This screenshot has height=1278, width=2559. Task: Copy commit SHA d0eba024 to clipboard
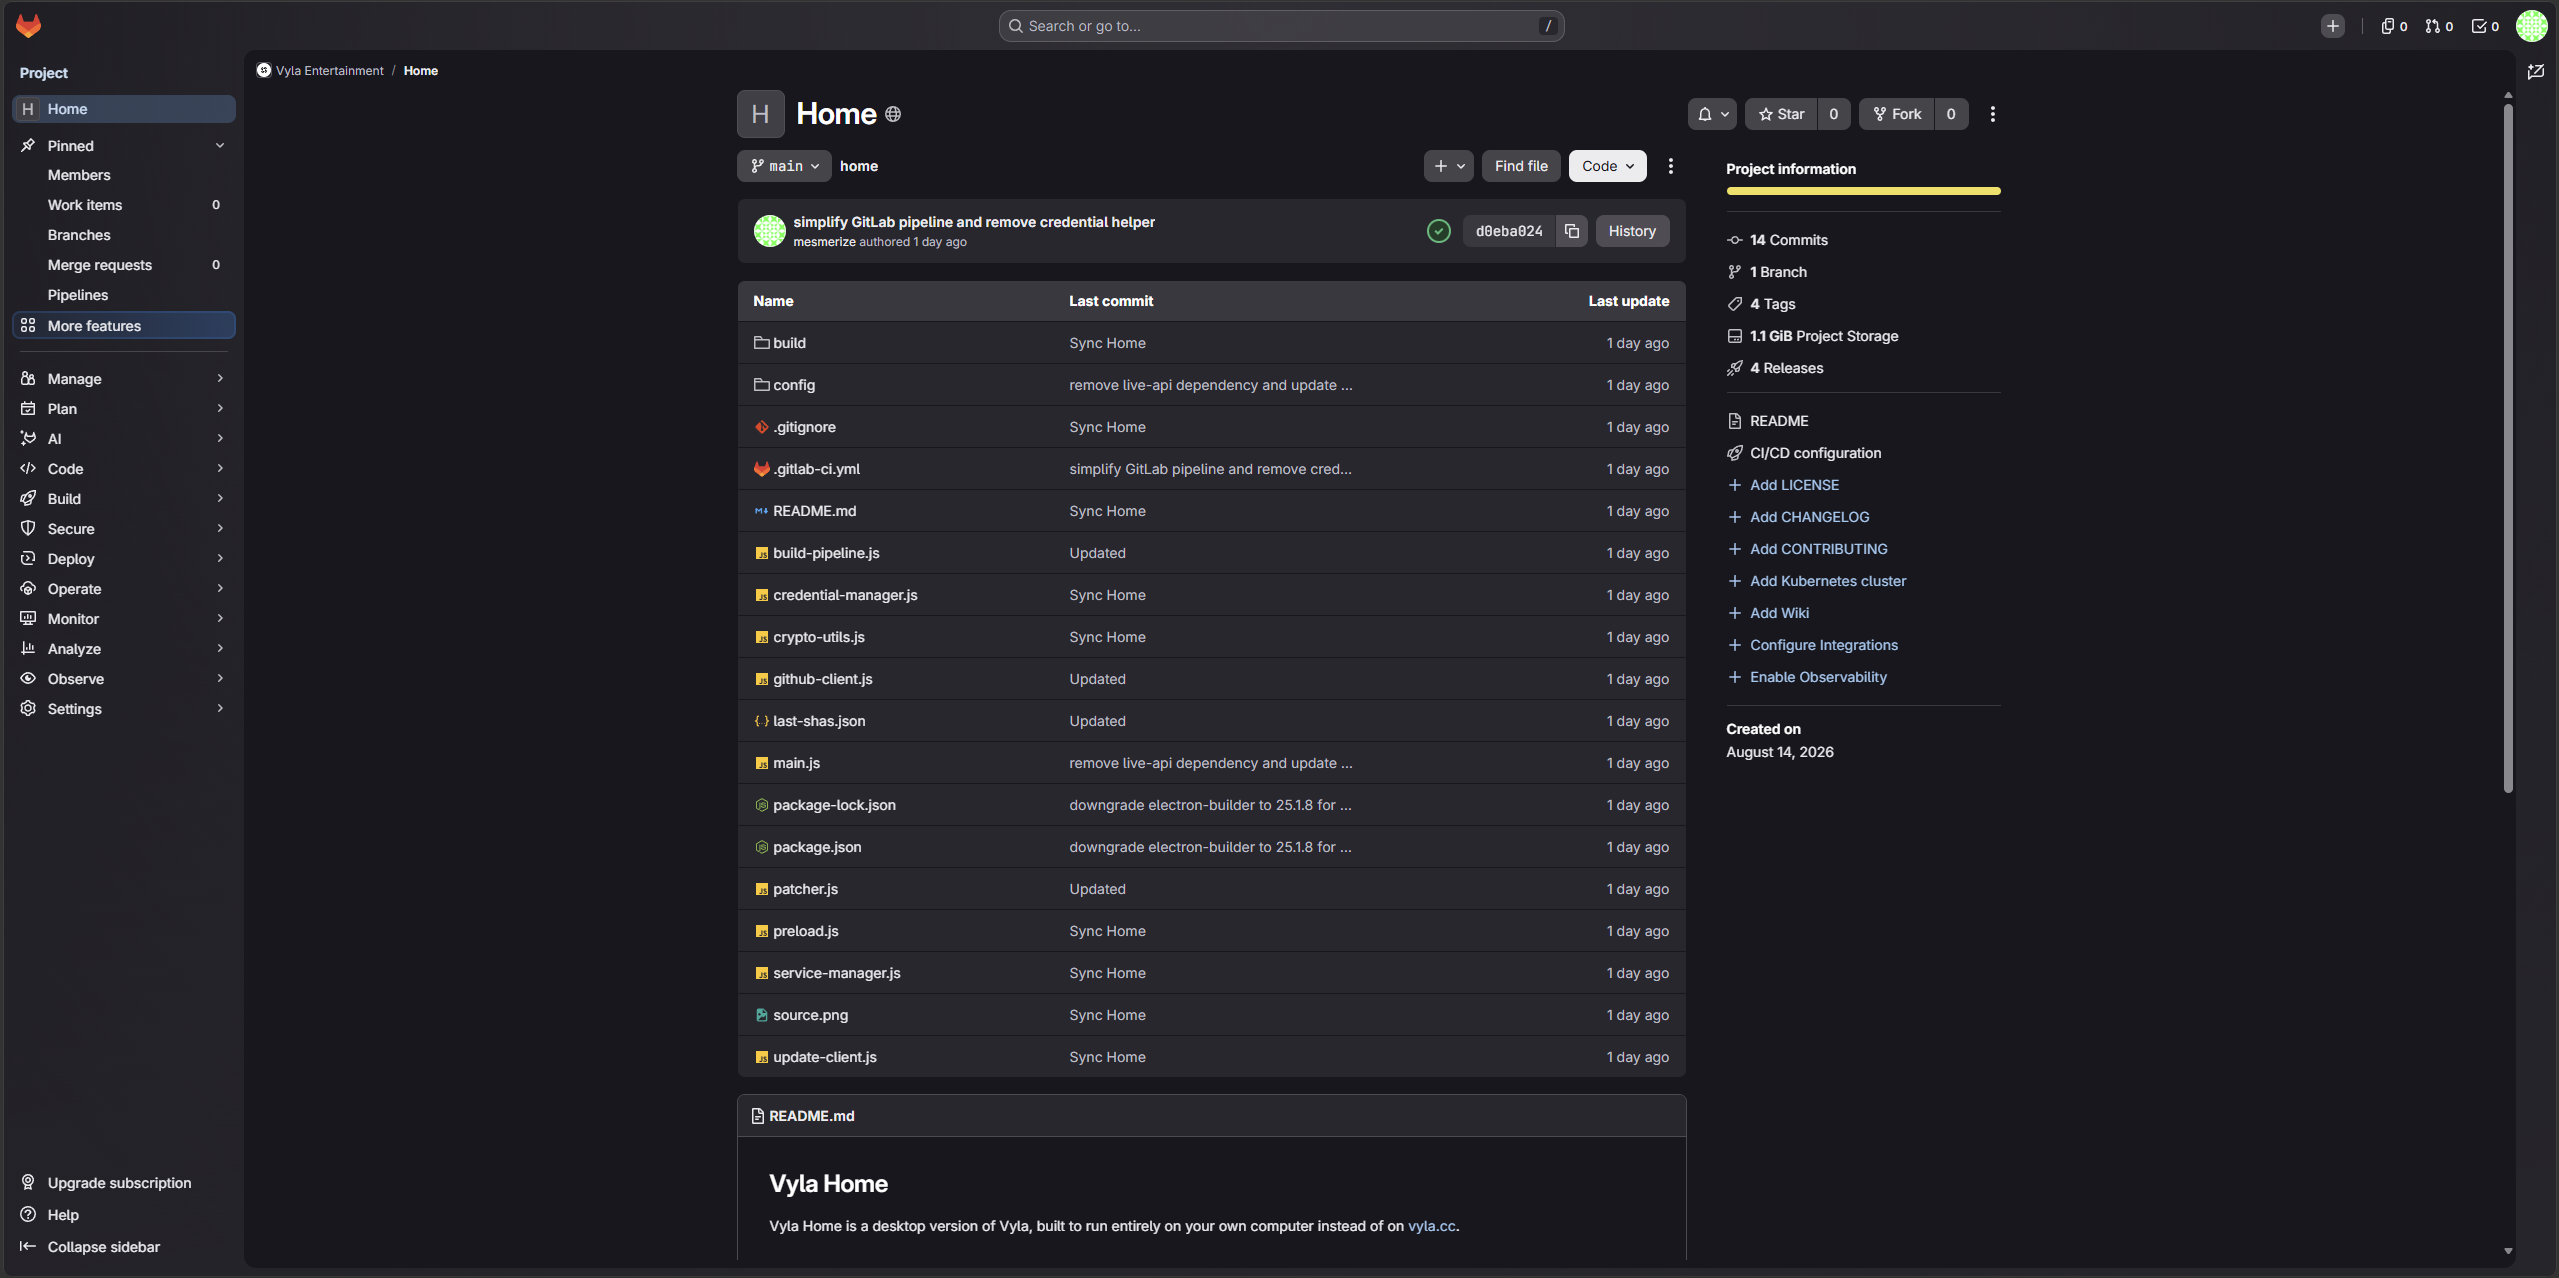(1572, 231)
